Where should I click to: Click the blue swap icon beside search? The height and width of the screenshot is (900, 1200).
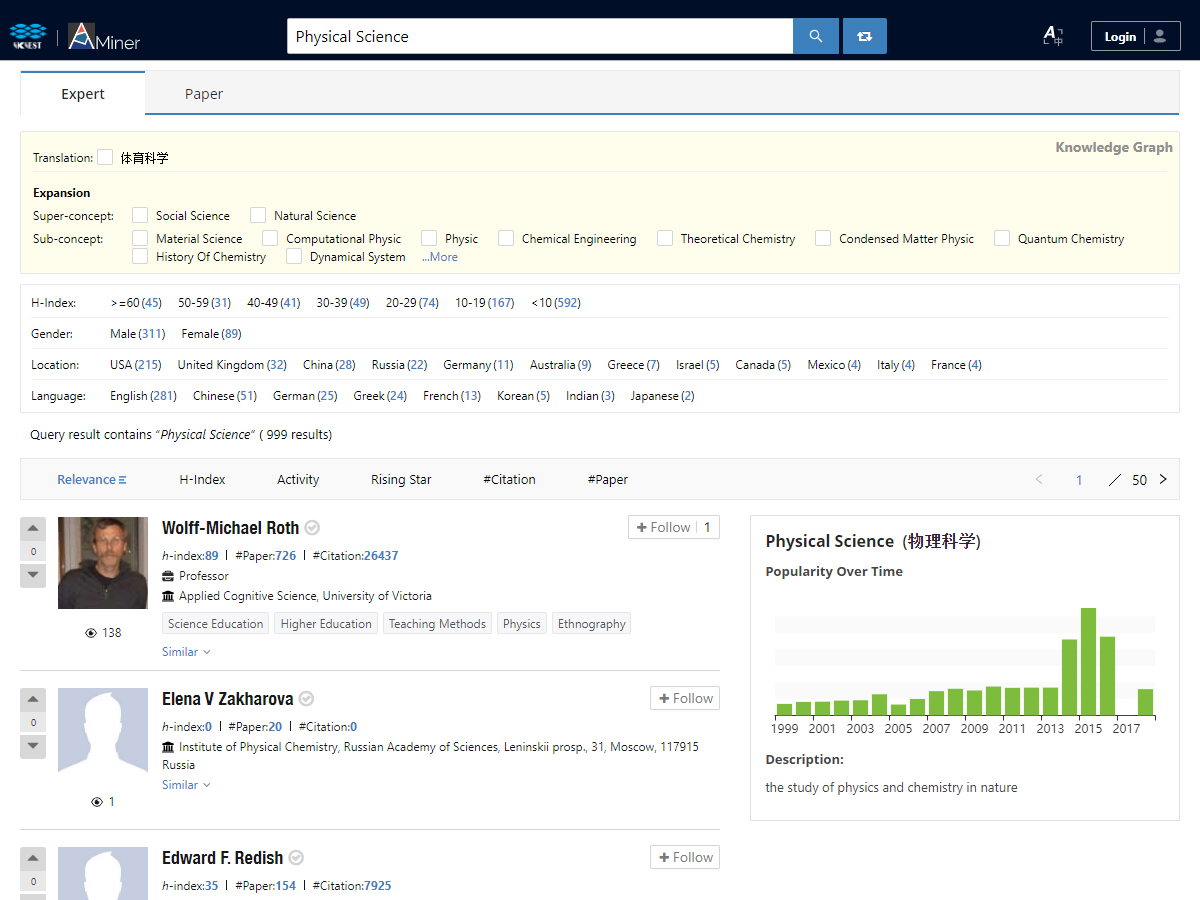point(864,36)
